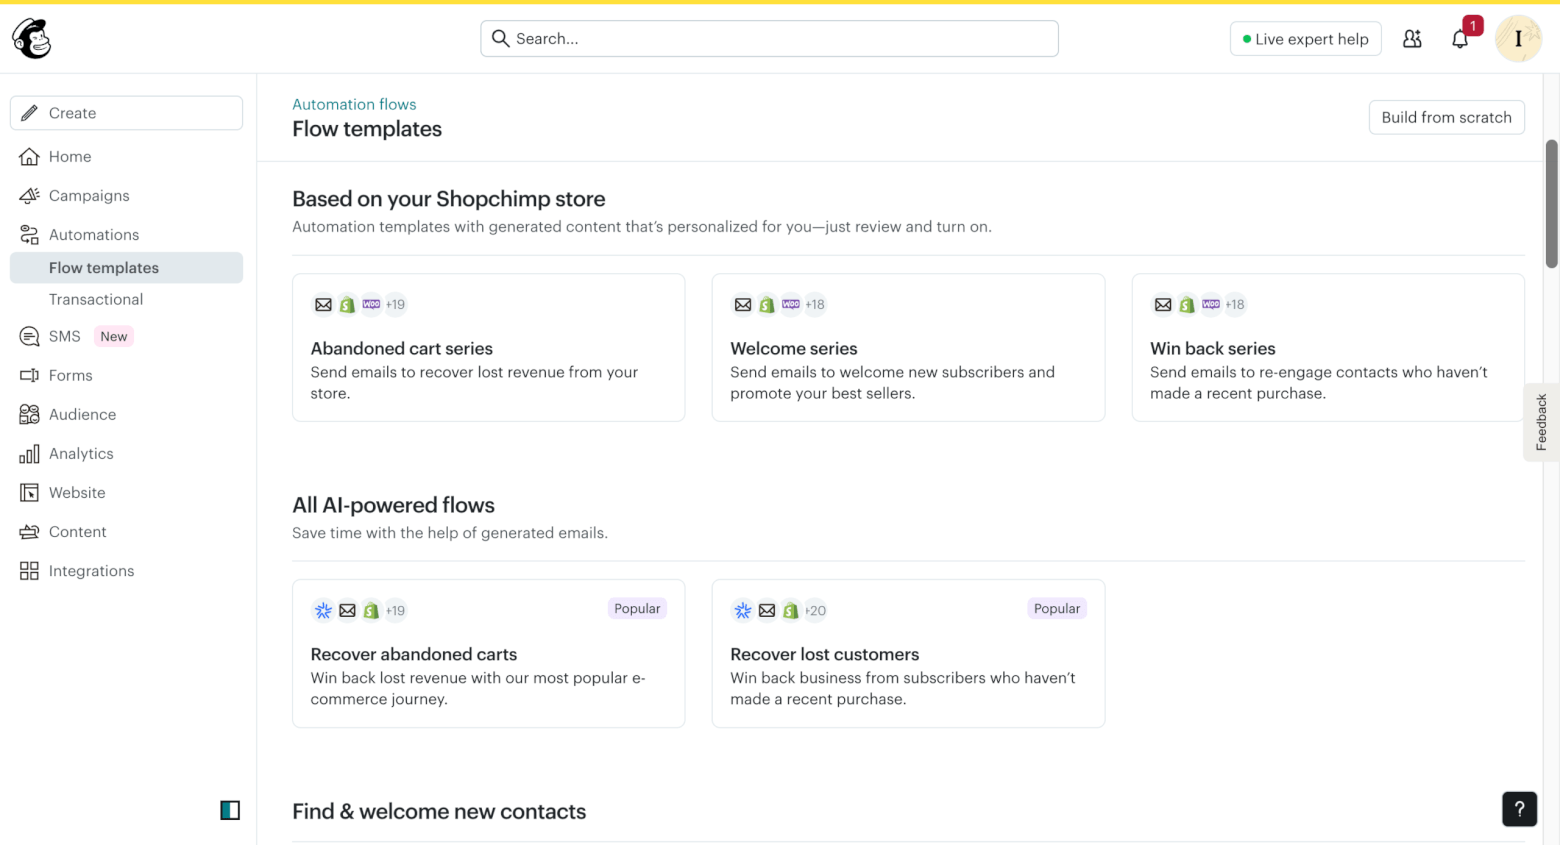This screenshot has width=1560, height=845.
Task: Click Popular tag on Recover lost customers
Action: coord(1057,608)
